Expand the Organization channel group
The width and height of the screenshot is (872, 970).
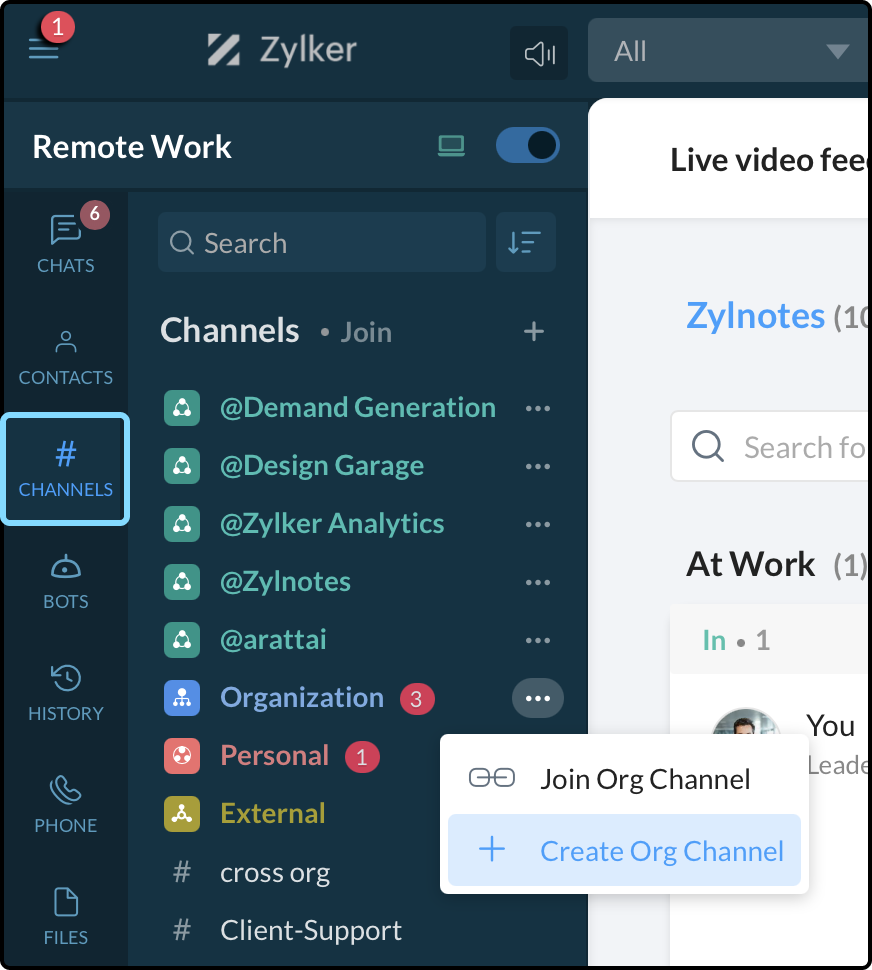coord(302,698)
